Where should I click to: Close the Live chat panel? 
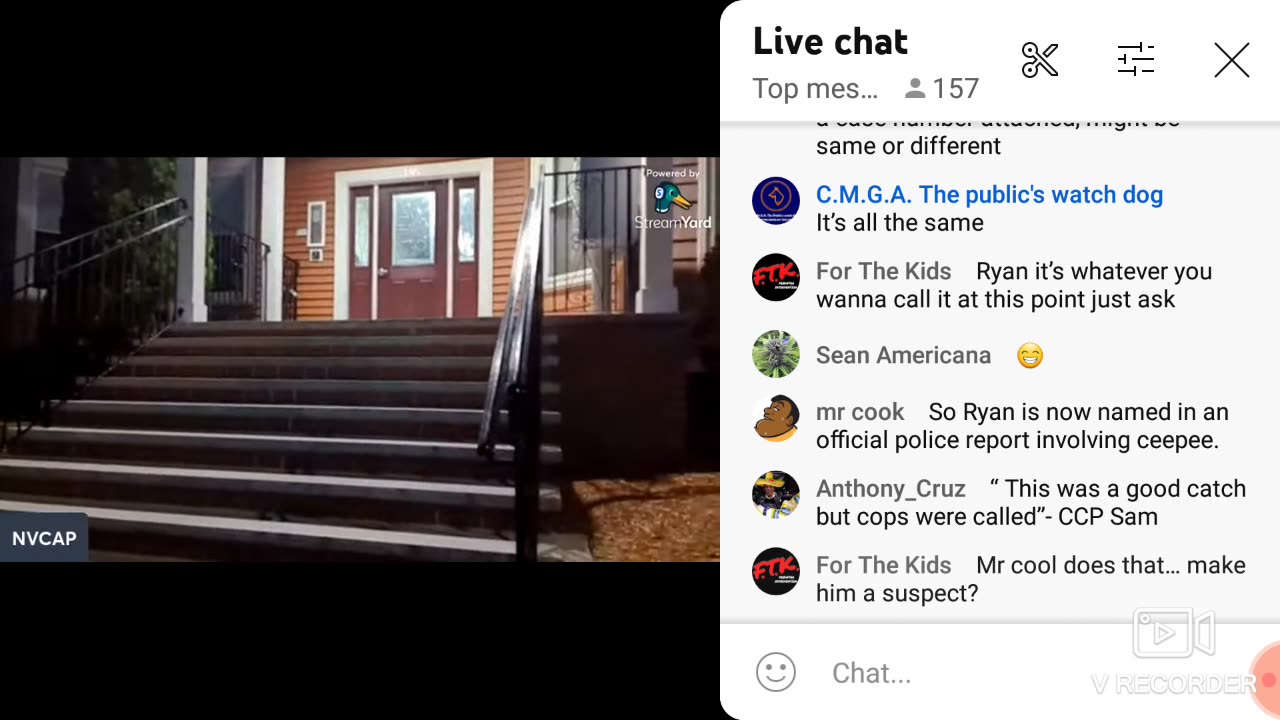(x=1232, y=61)
